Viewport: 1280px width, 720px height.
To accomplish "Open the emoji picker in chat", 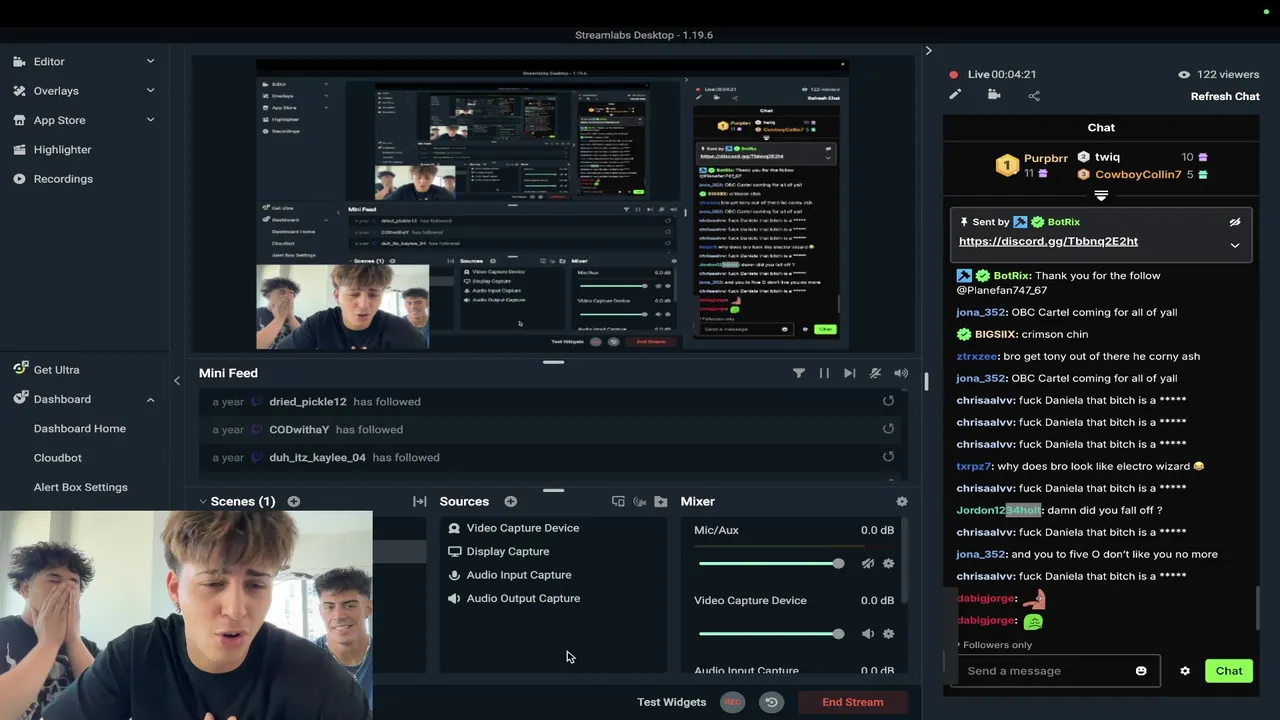I will point(1141,671).
